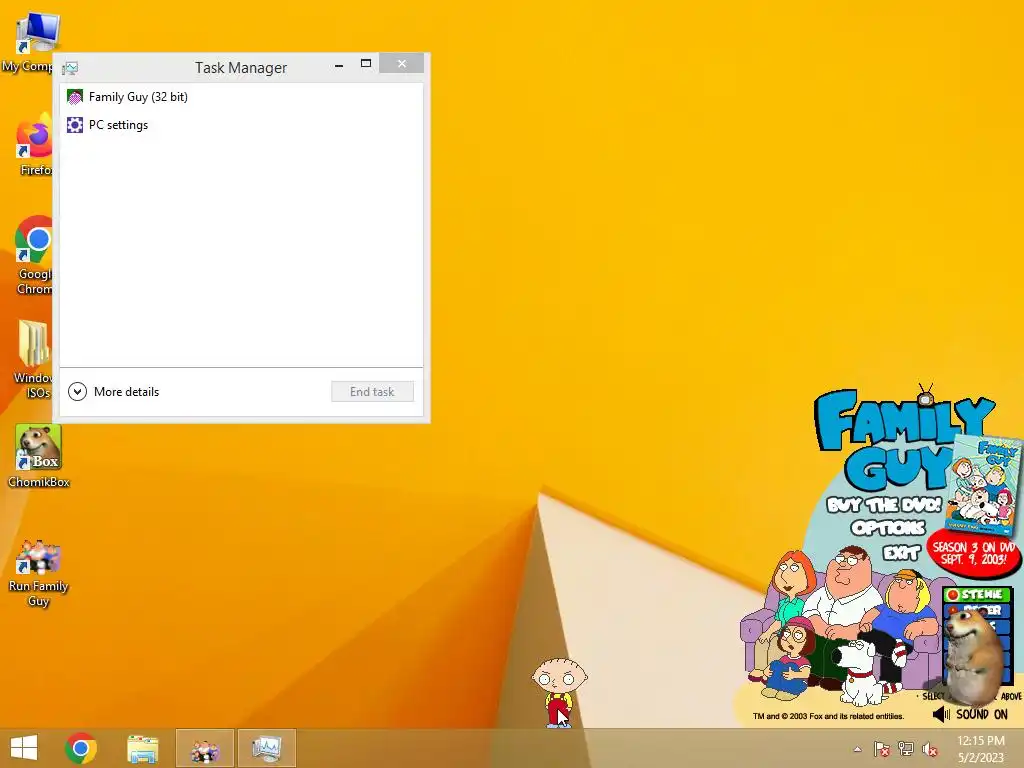Open Chrome from the taskbar
Image resolution: width=1024 pixels, height=768 pixels.
pyautogui.click(x=81, y=748)
